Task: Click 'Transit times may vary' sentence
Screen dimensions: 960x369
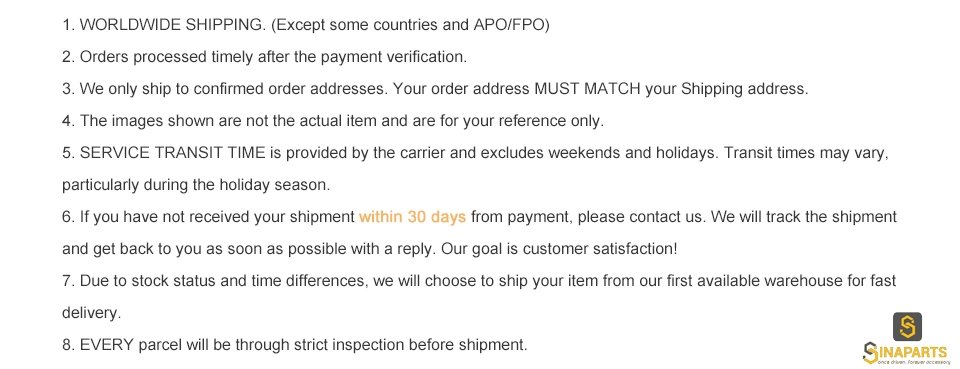Action: tap(806, 153)
